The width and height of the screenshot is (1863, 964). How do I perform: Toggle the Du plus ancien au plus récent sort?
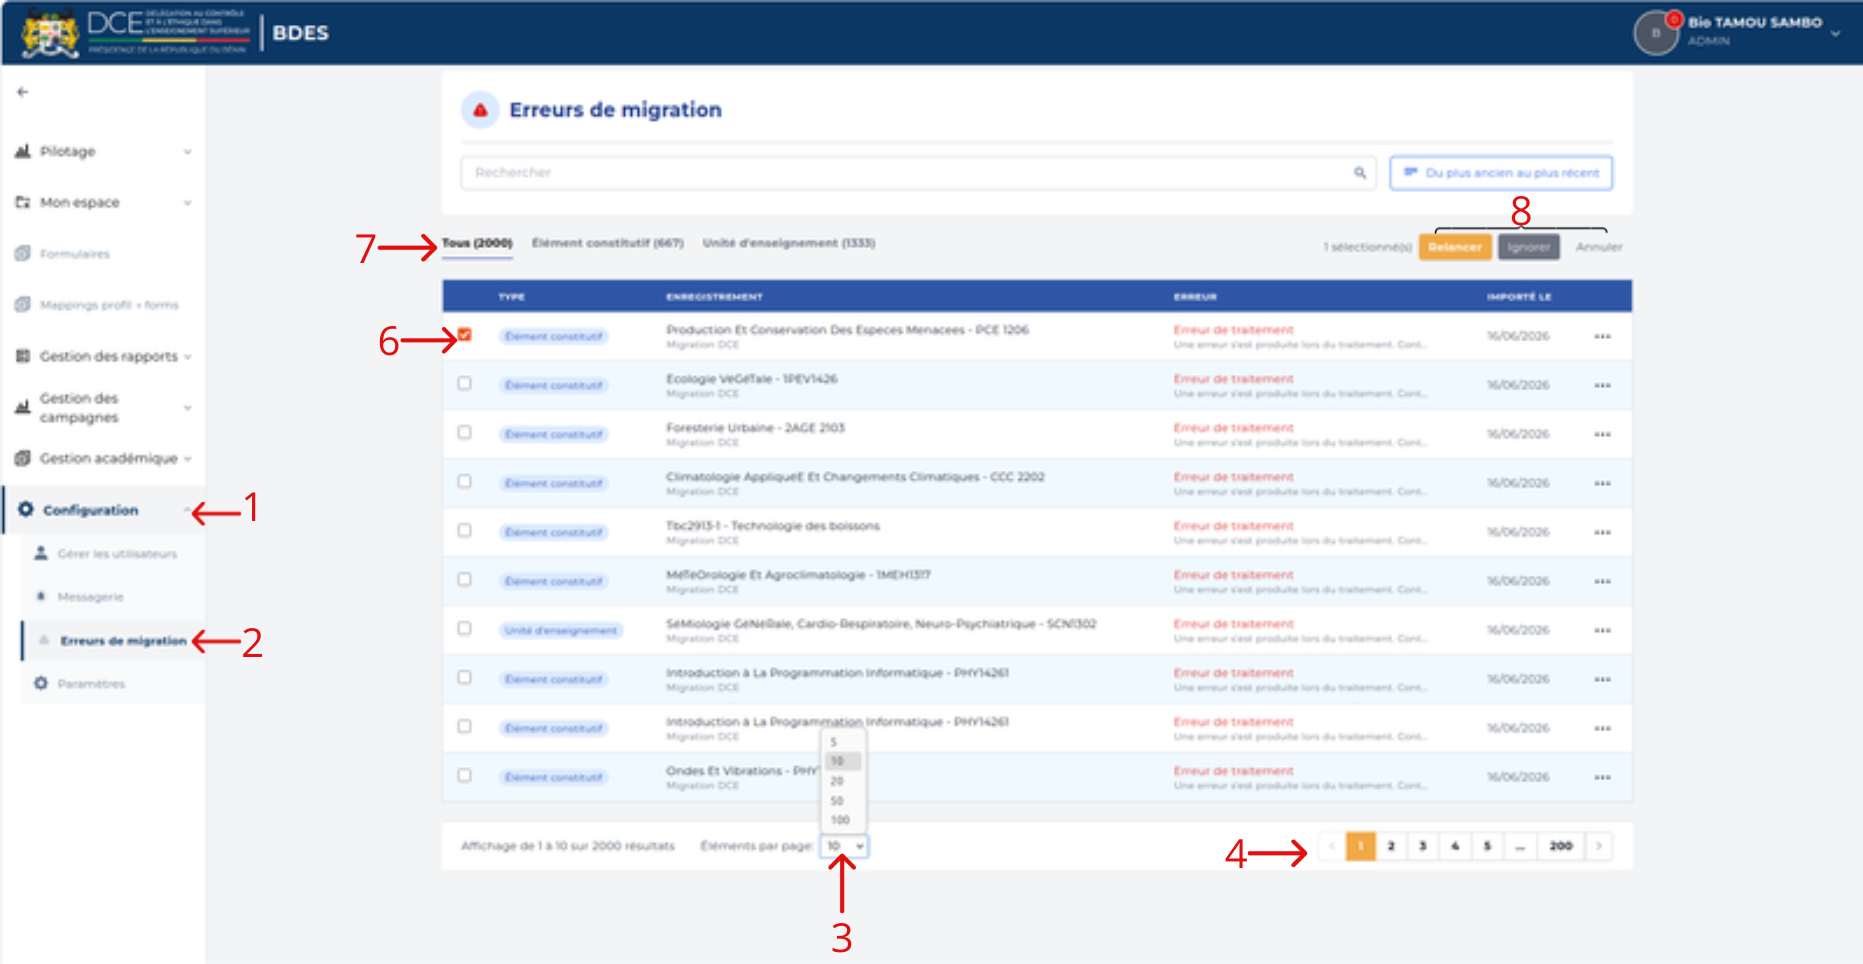coord(1501,173)
